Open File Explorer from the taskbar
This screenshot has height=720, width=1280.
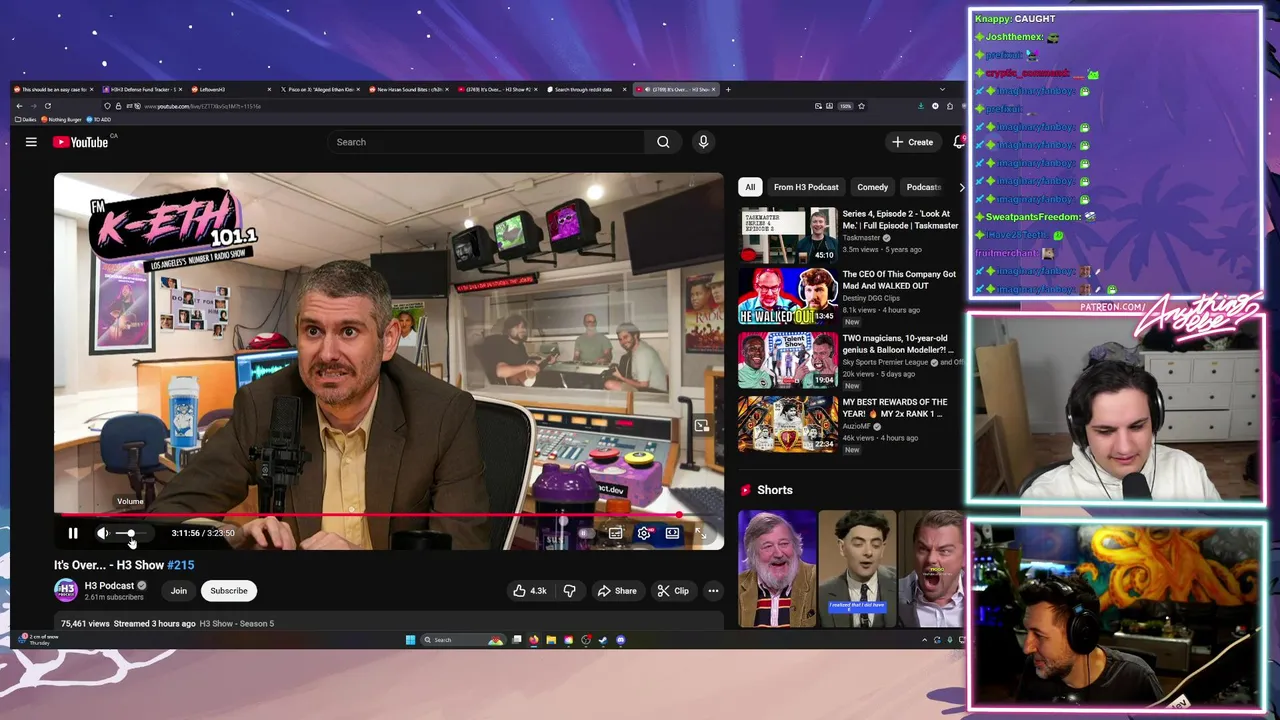click(x=551, y=640)
